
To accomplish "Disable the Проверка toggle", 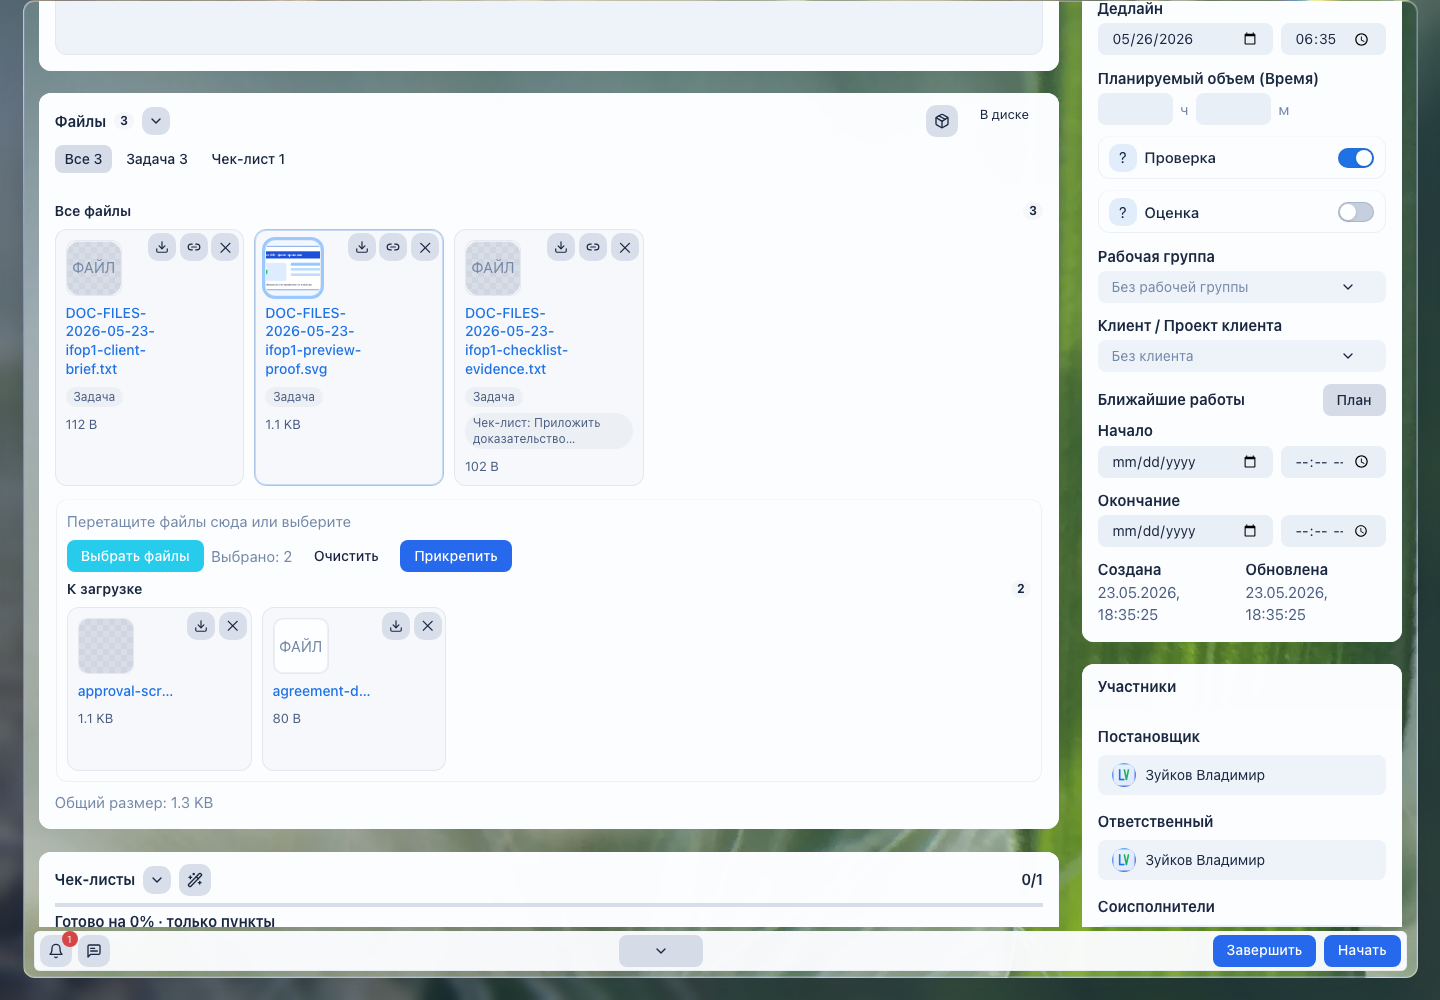I will [1355, 158].
